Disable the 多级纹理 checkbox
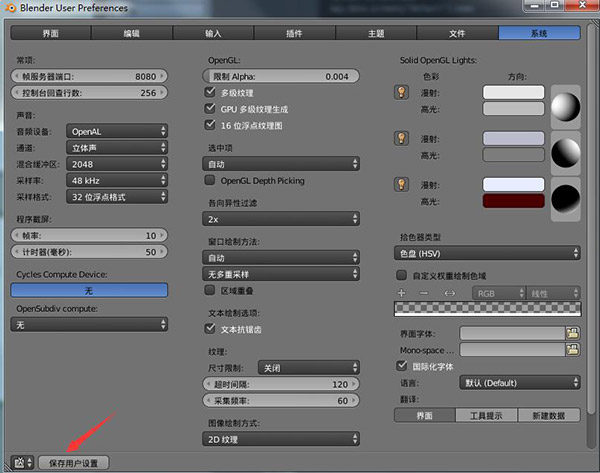This screenshot has width=600, height=473. [x=210, y=92]
